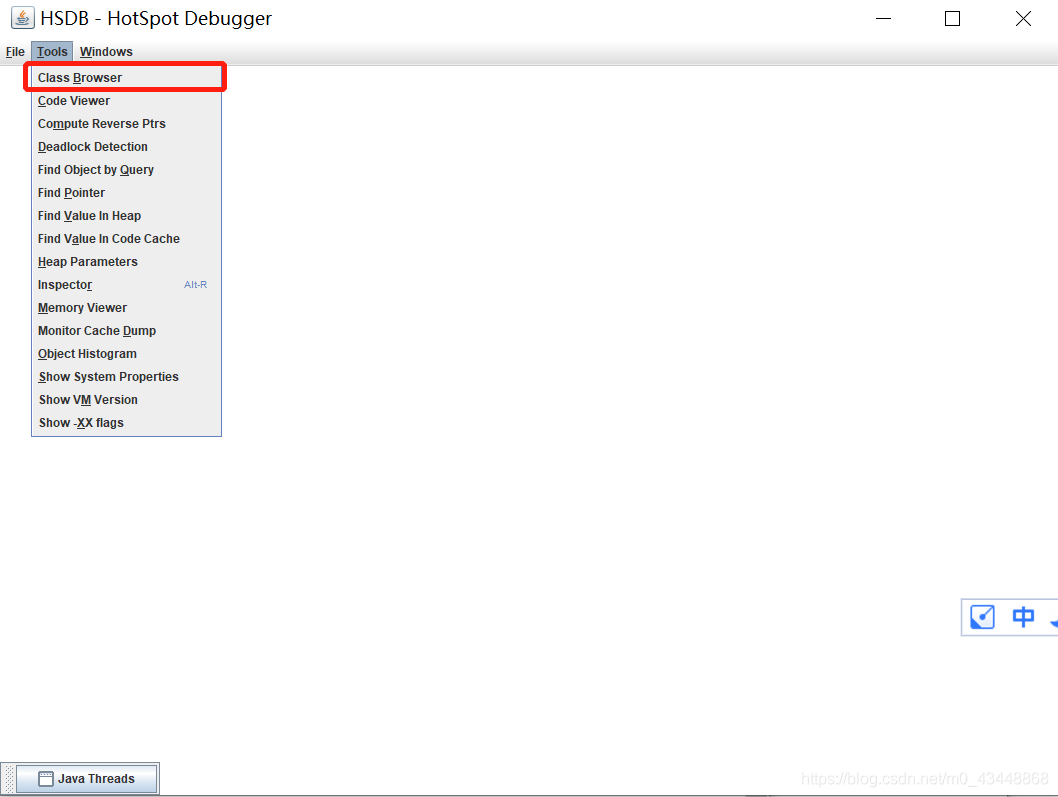Choose Show System Properties
The width and height of the screenshot is (1058, 797).
click(x=126, y=376)
